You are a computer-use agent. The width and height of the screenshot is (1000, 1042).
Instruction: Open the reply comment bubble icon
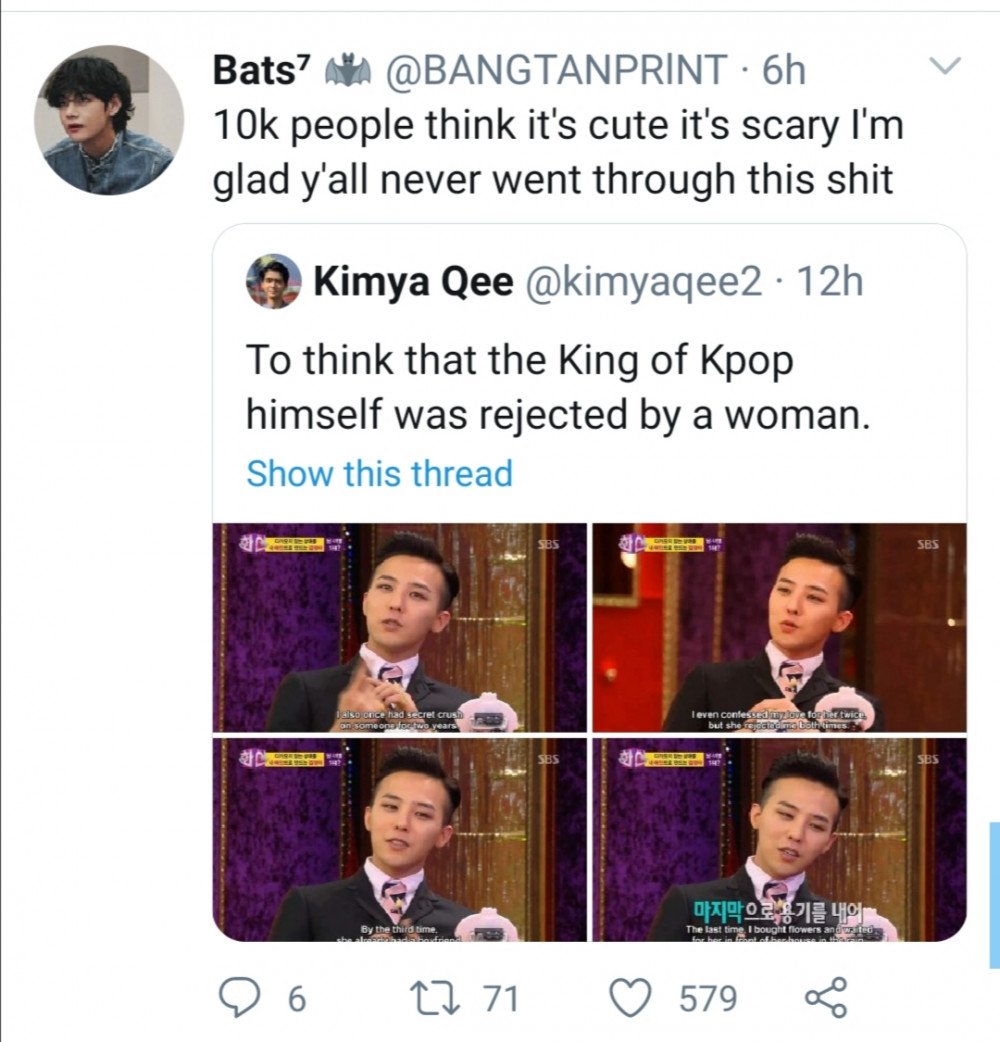(239, 997)
